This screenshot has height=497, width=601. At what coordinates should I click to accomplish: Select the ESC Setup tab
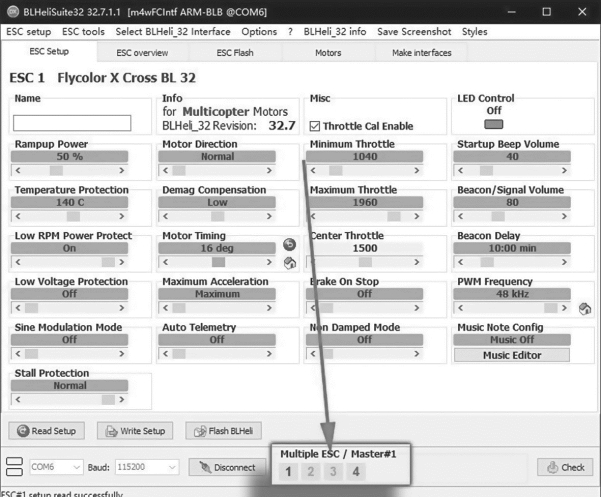pos(49,51)
